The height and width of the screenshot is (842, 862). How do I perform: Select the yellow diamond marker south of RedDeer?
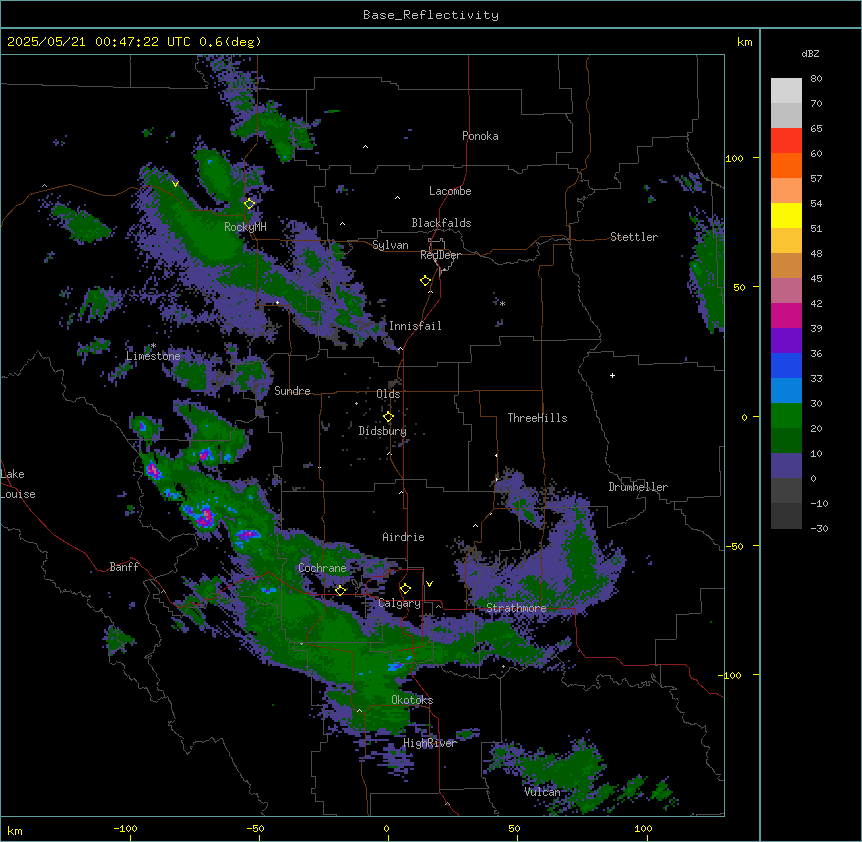(426, 281)
